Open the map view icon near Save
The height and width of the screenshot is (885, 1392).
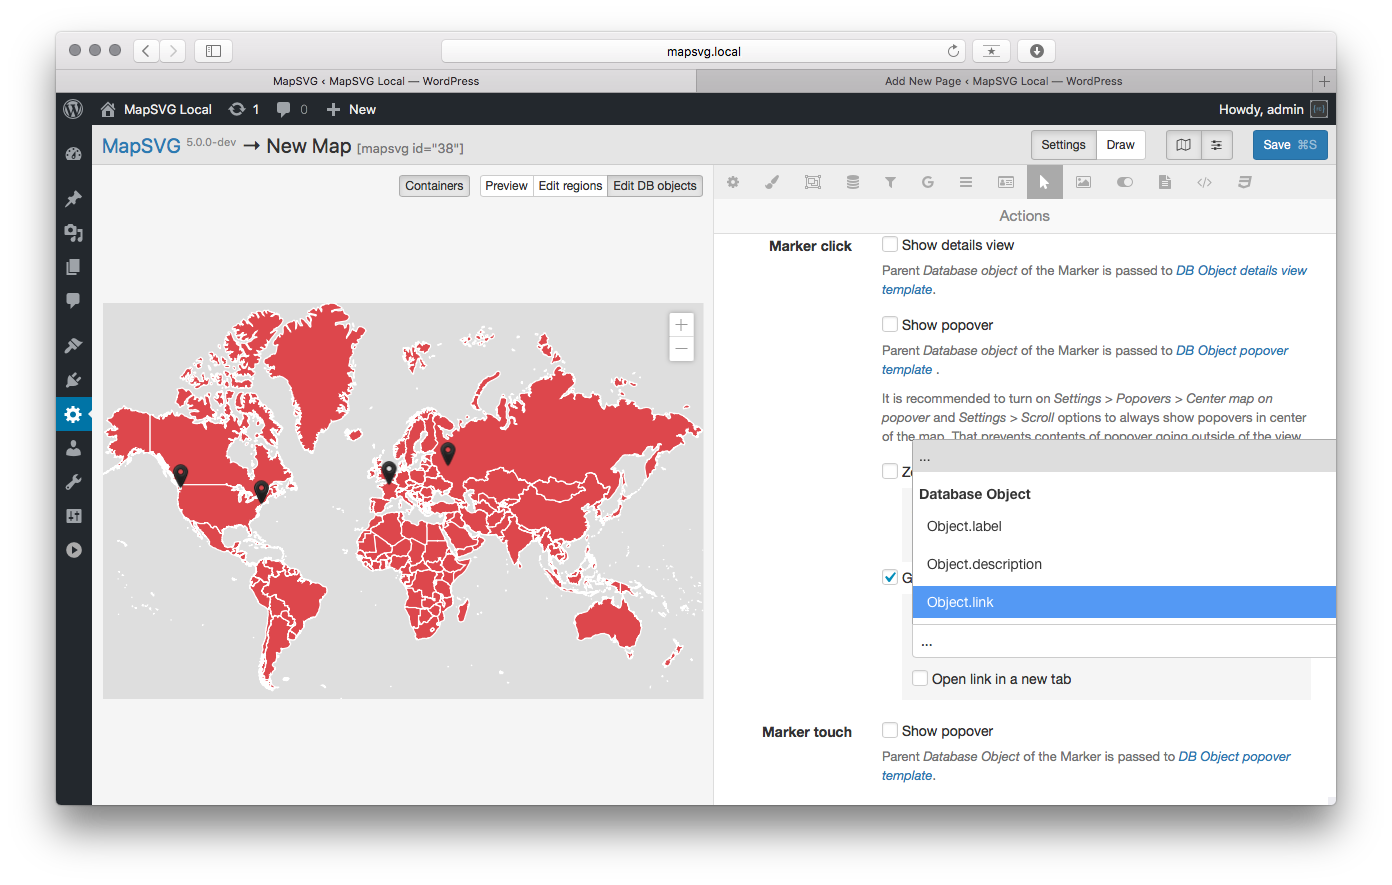point(1183,144)
